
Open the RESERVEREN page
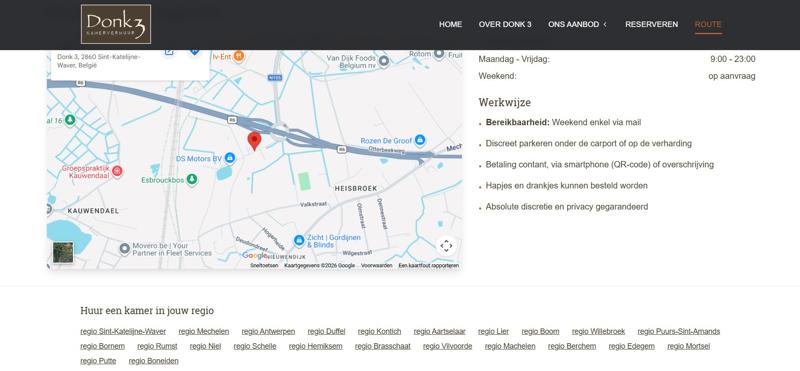point(652,24)
